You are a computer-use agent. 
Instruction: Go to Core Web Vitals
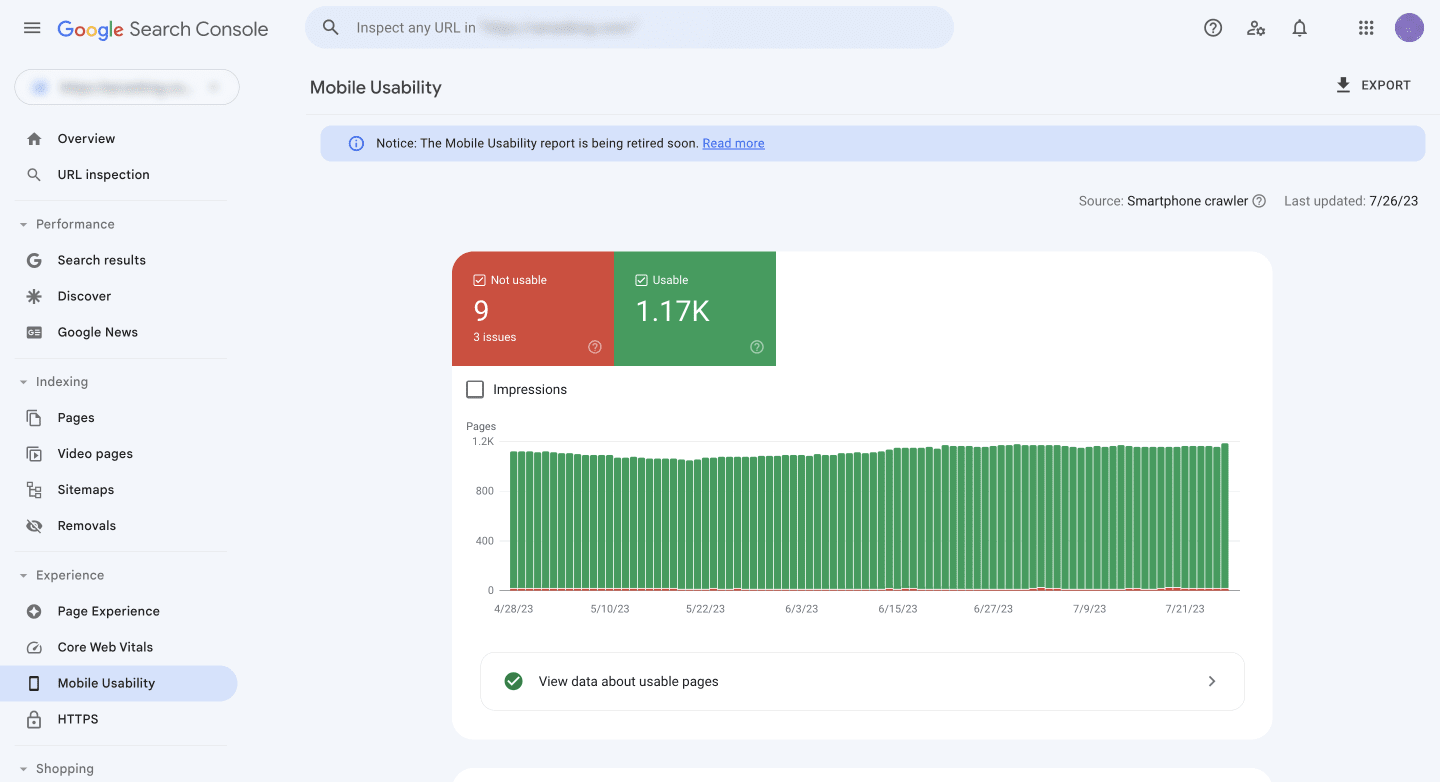pos(105,647)
